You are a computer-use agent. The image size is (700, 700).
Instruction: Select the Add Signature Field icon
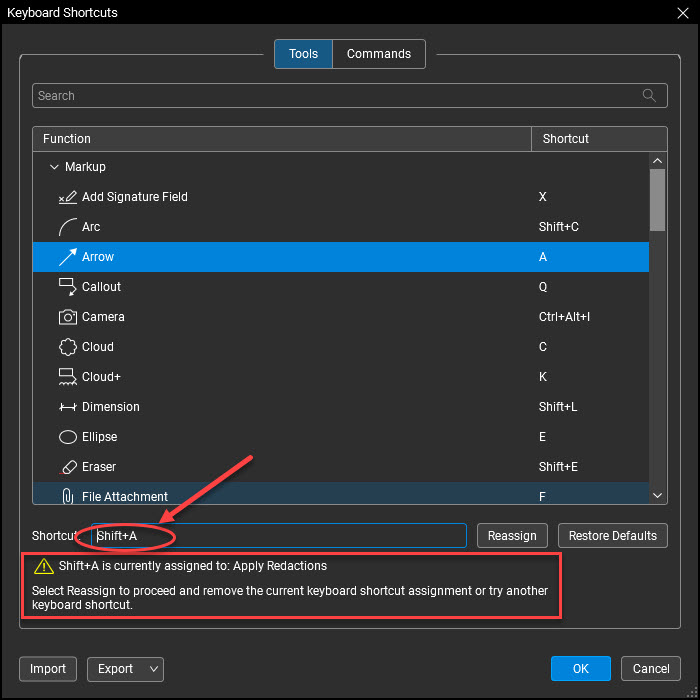pyautogui.click(x=68, y=197)
